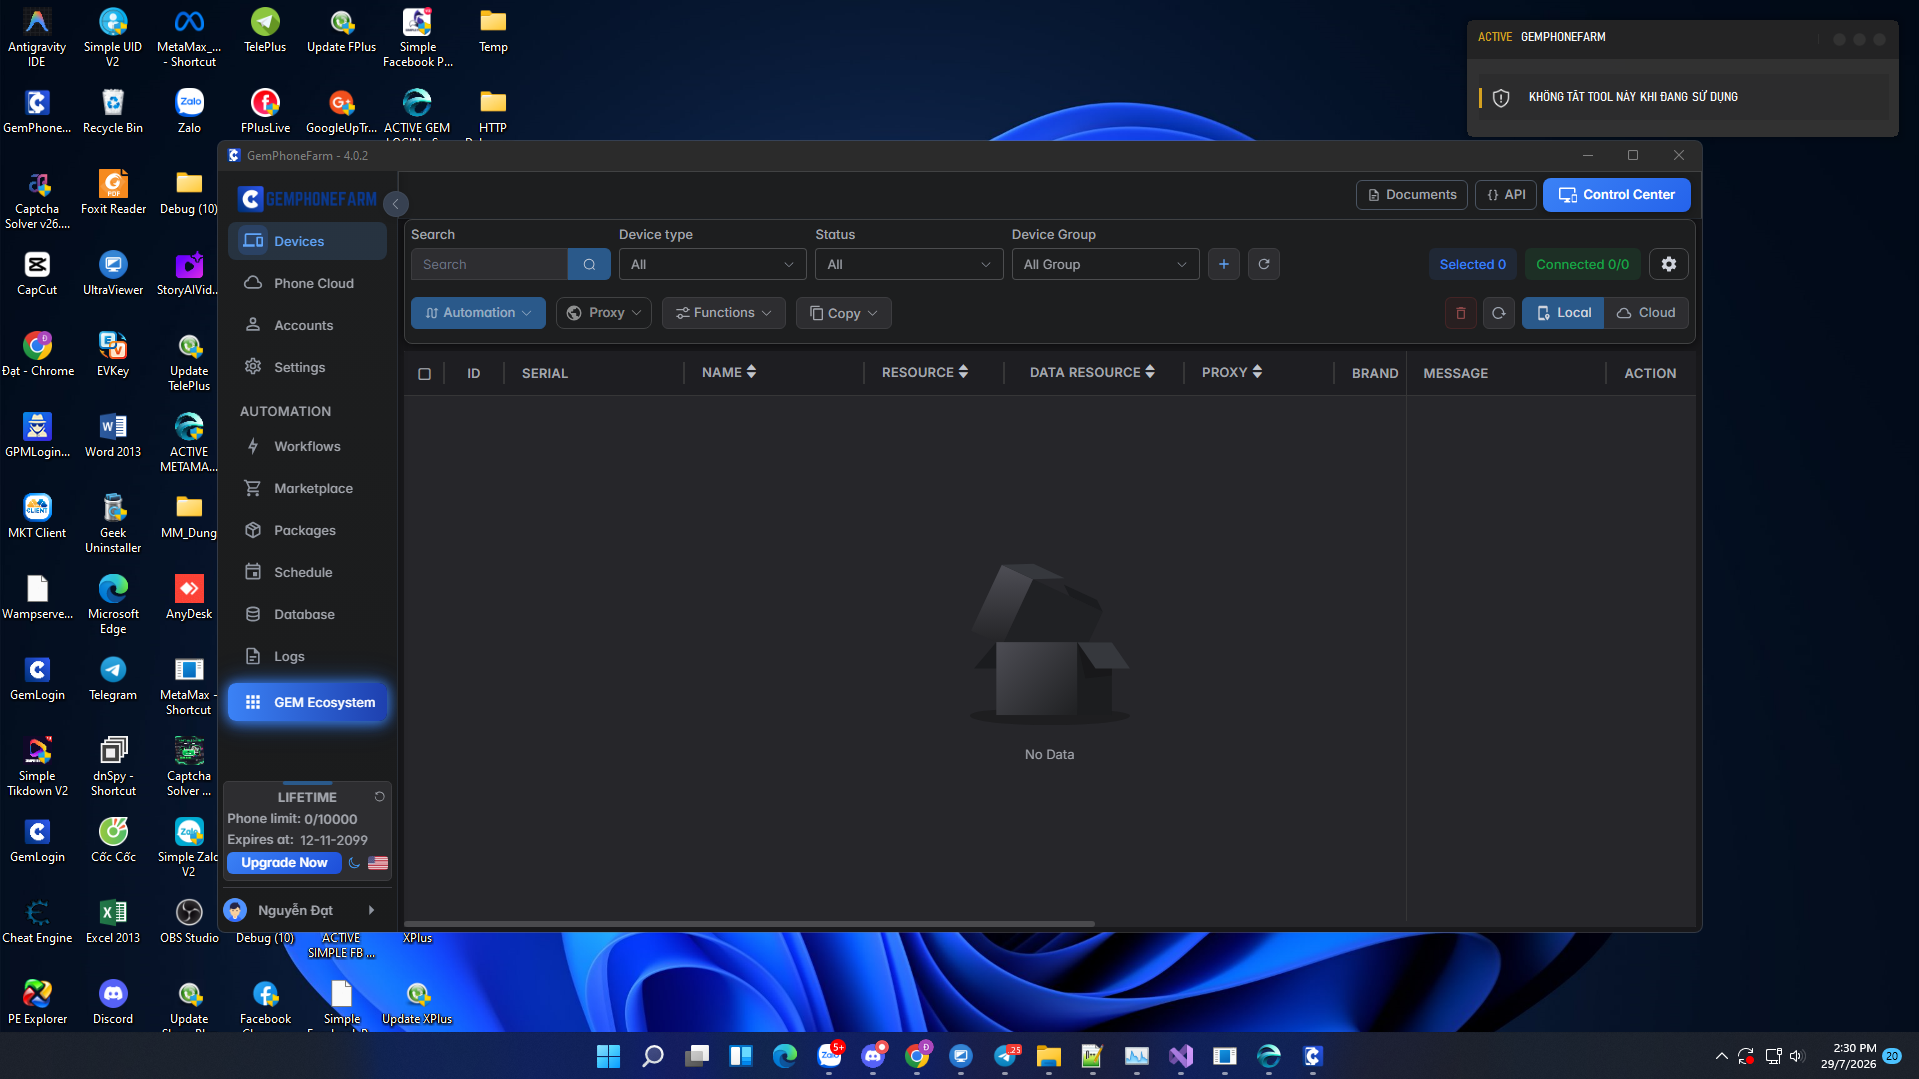This screenshot has height=1079, width=1919.
Task: Focus the device Search input field
Action: (x=489, y=264)
